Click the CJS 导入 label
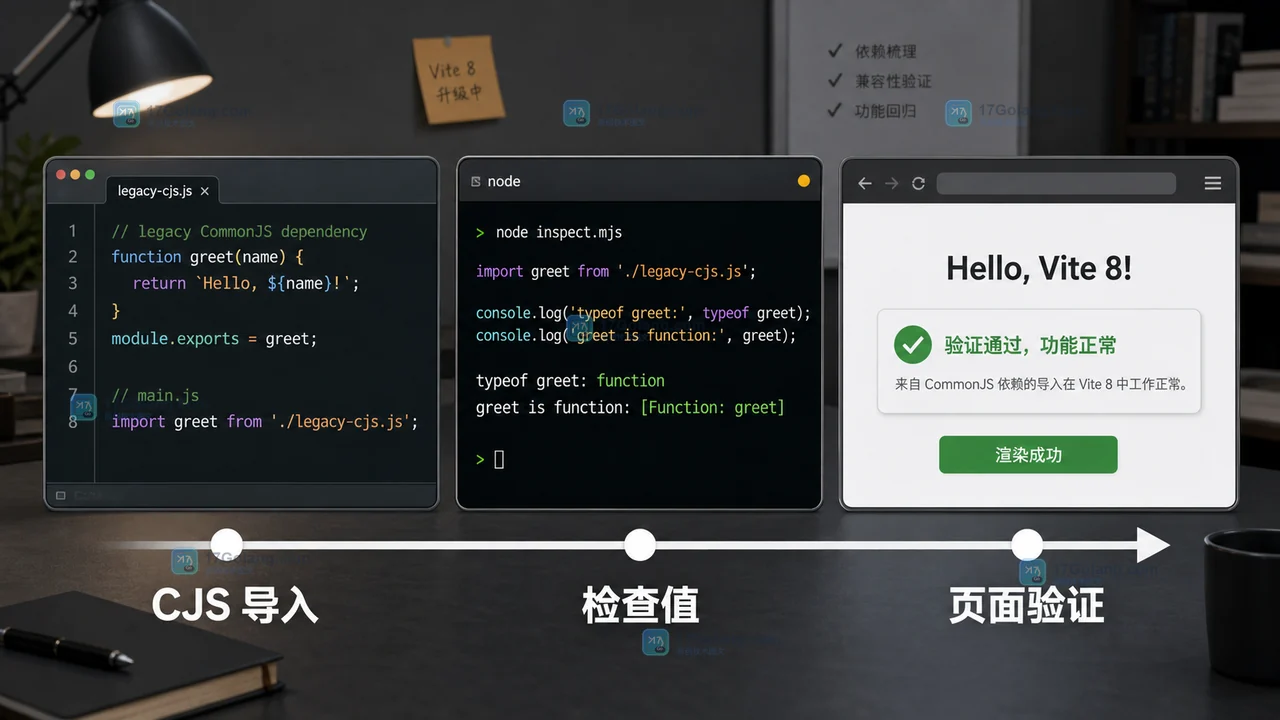Image resolution: width=1280 pixels, height=720 pixels. pos(235,606)
